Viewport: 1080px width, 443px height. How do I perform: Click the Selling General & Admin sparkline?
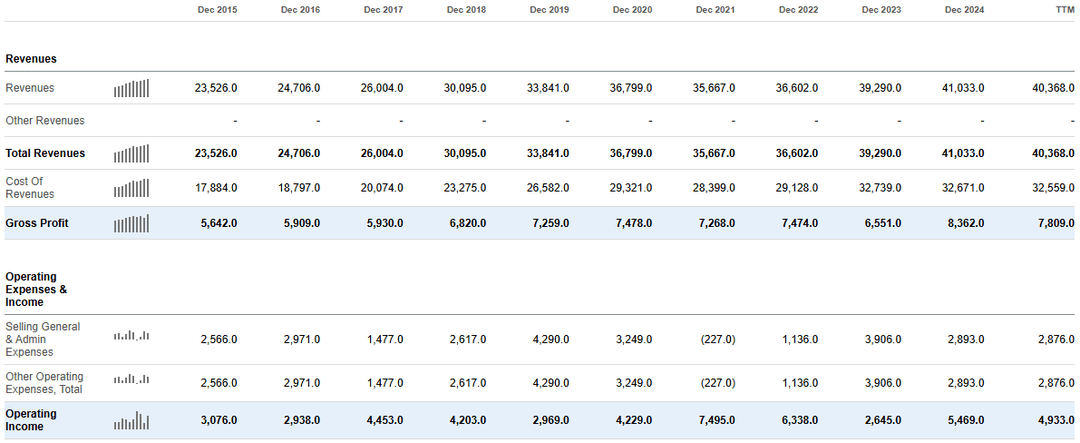pyautogui.click(x=131, y=336)
